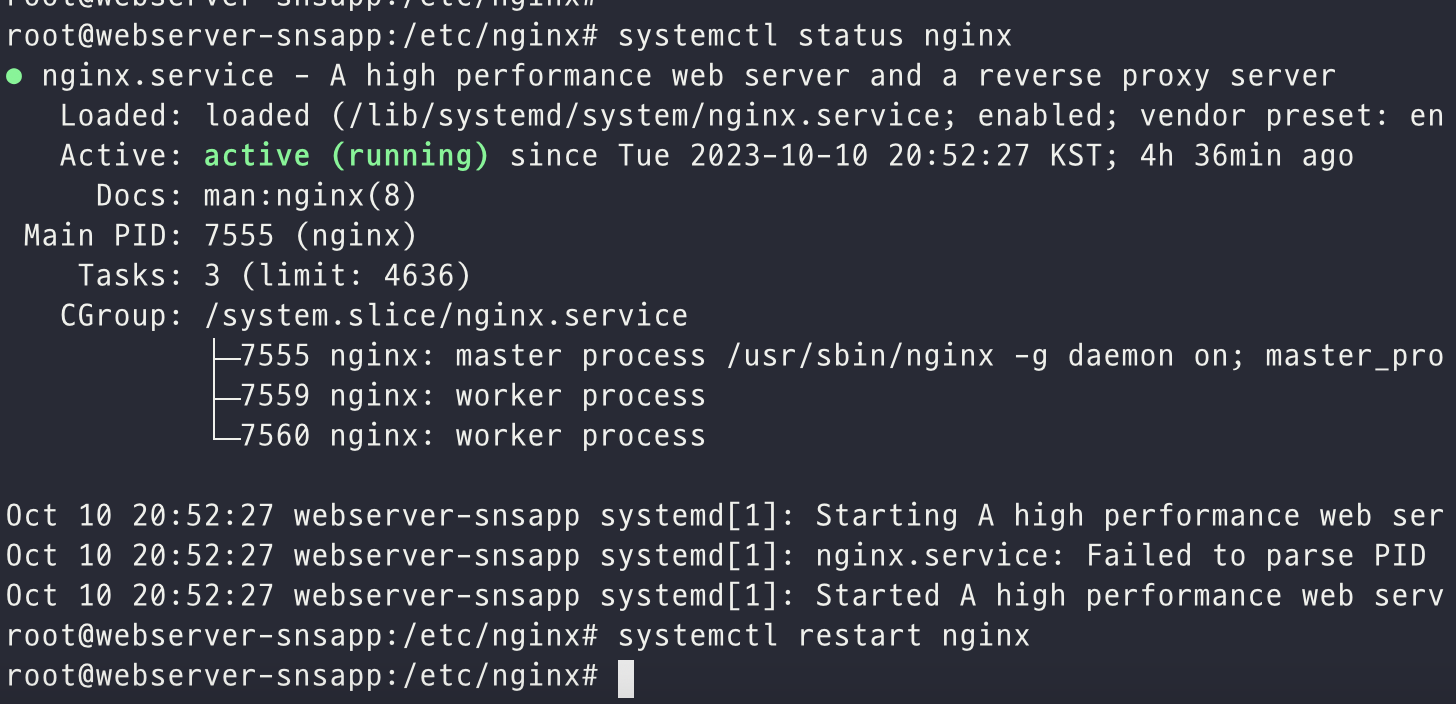
Task: Click the "nginx.service" unit name in the header
Action: pos(157,77)
